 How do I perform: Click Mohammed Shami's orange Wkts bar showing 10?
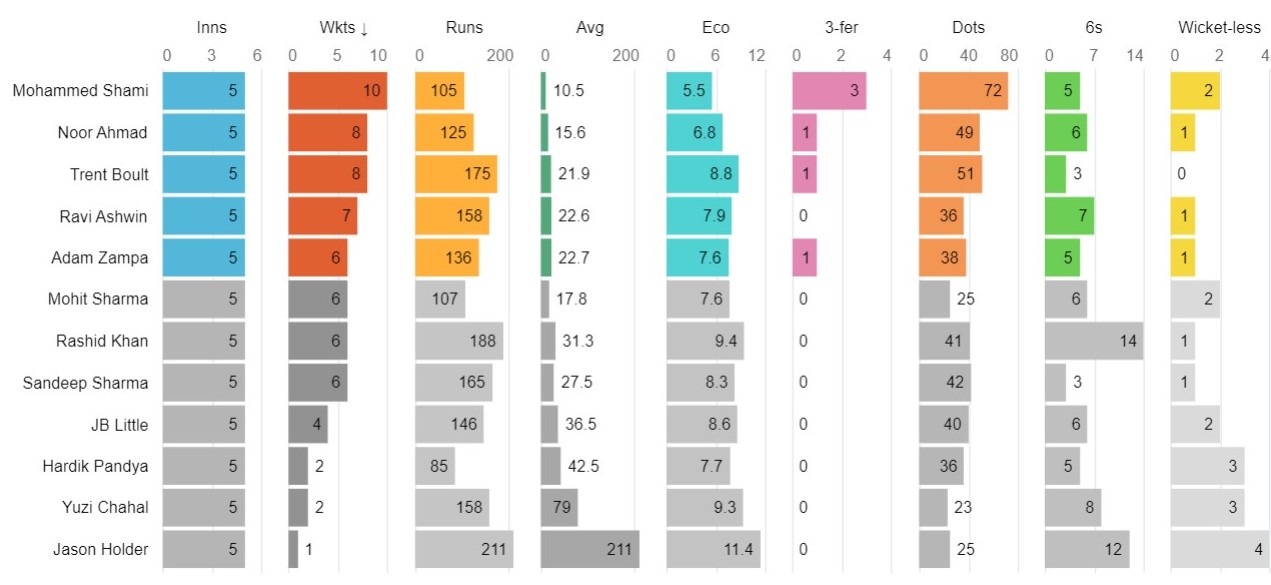pos(337,91)
